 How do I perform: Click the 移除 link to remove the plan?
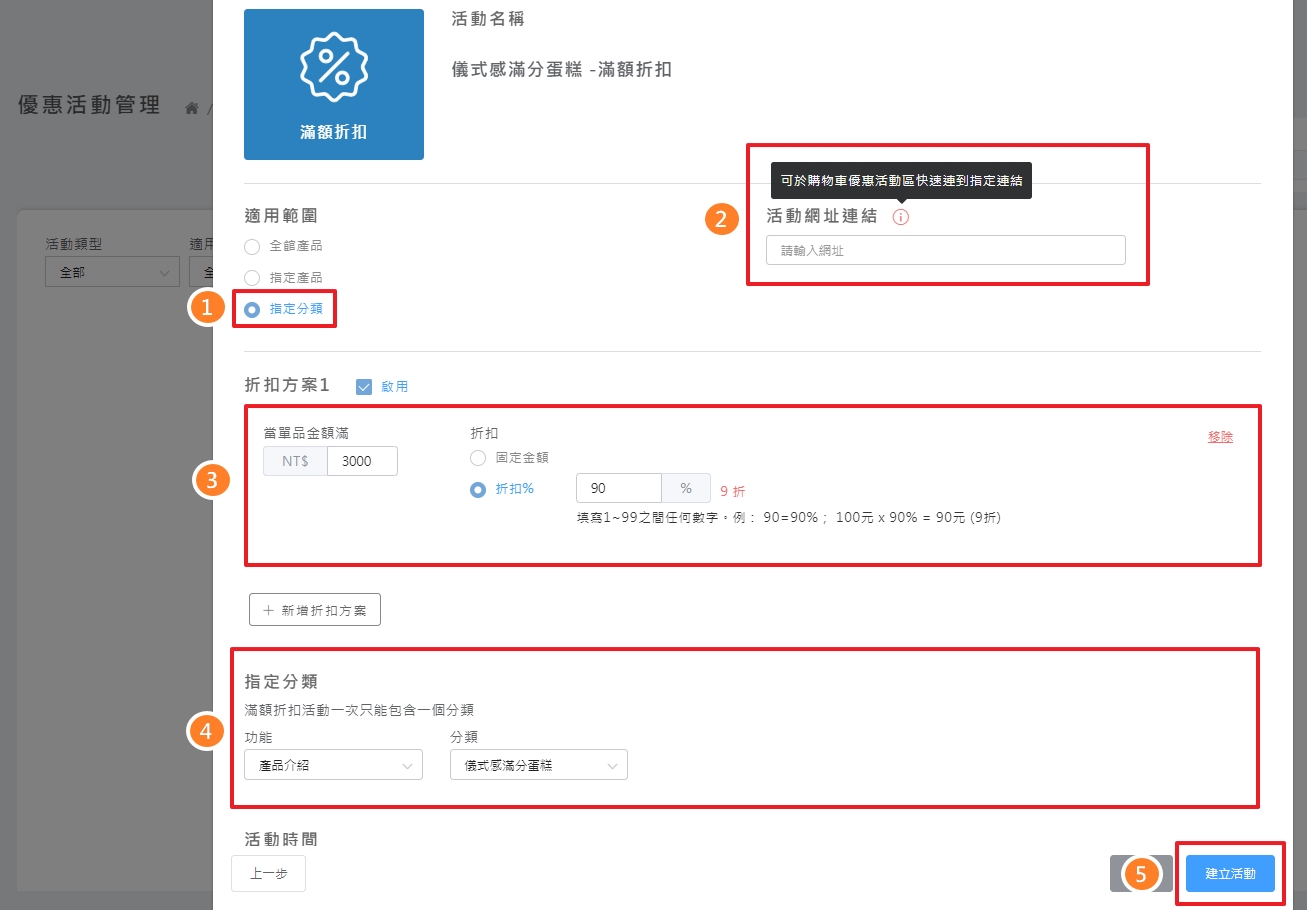click(x=1220, y=437)
